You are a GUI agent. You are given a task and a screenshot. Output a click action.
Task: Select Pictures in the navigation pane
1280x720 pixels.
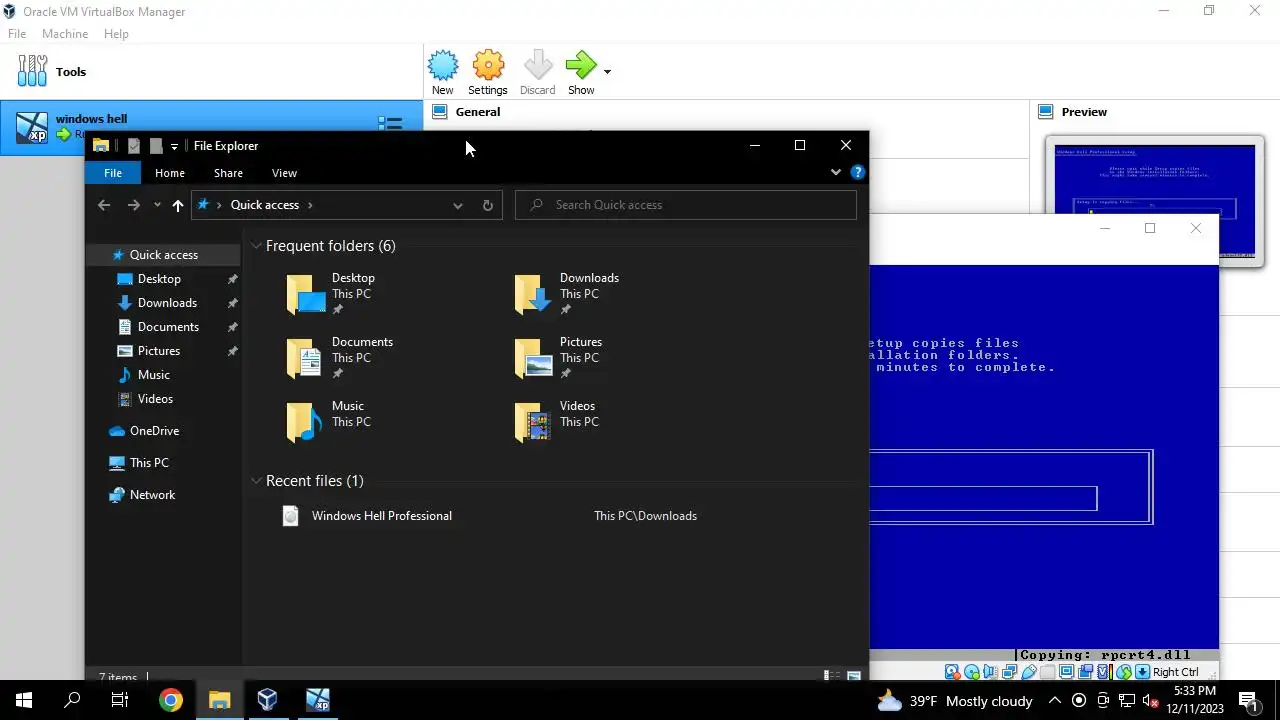click(159, 351)
